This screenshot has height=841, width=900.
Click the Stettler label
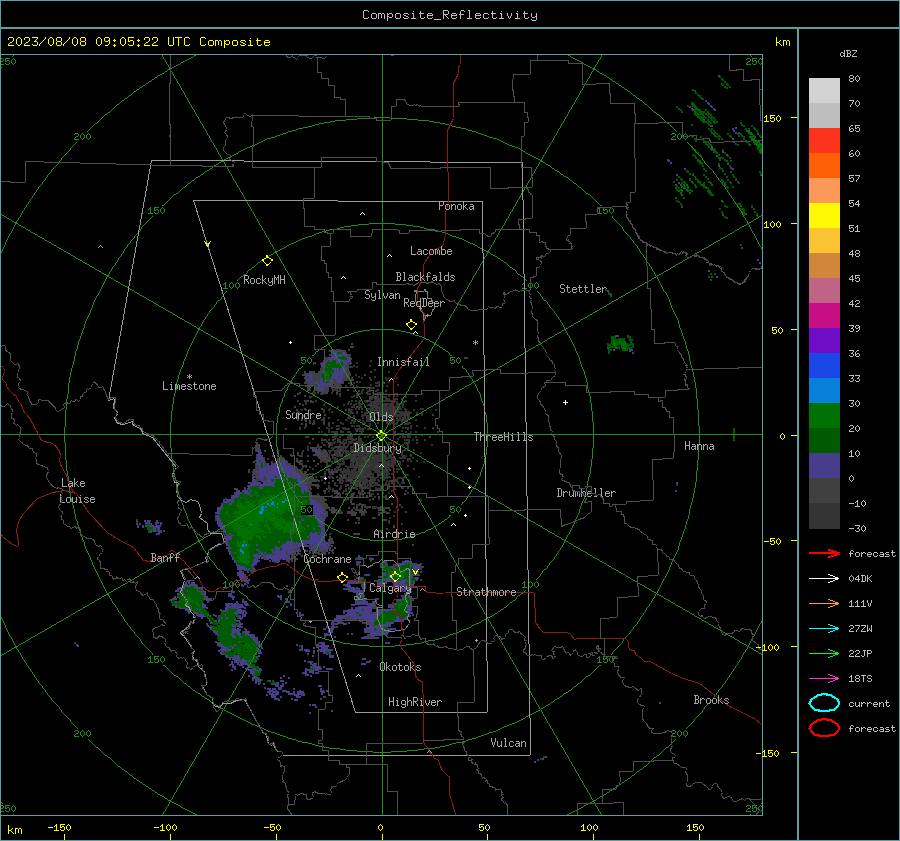(x=583, y=289)
